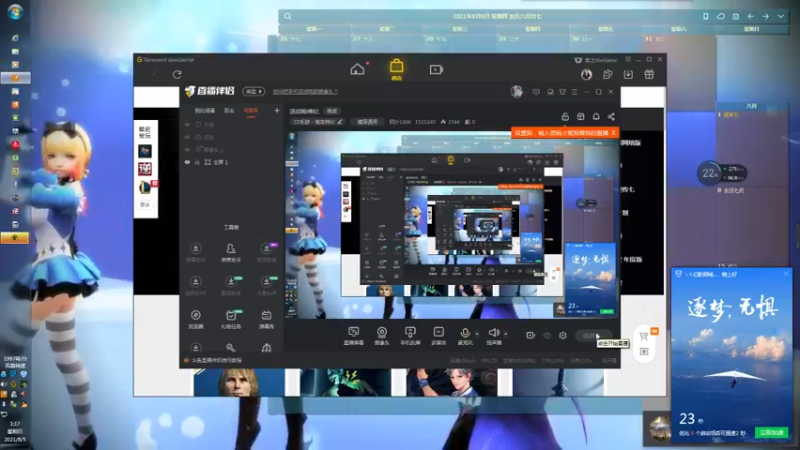The image size is (800, 450).
Task: Click the taskbar clock and date
Action: pyautogui.click(x=15, y=431)
